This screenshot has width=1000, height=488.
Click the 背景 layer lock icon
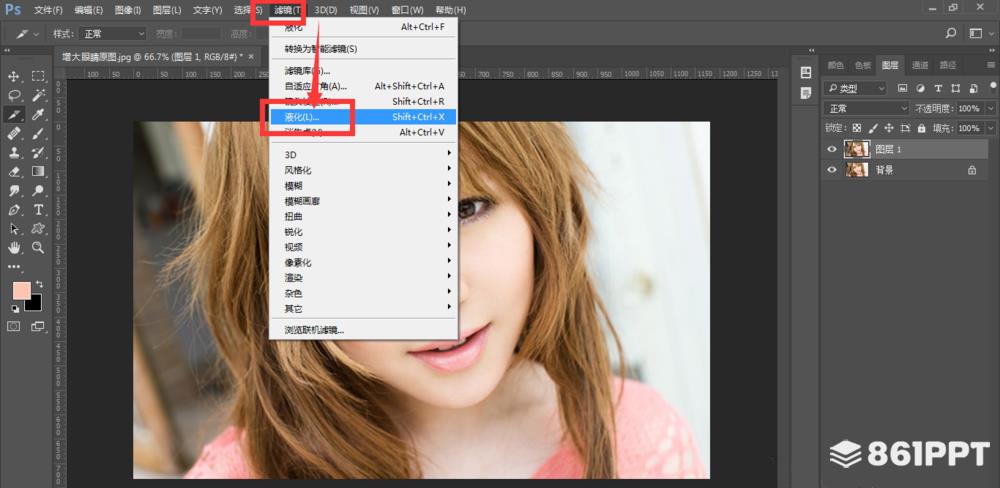click(x=971, y=170)
